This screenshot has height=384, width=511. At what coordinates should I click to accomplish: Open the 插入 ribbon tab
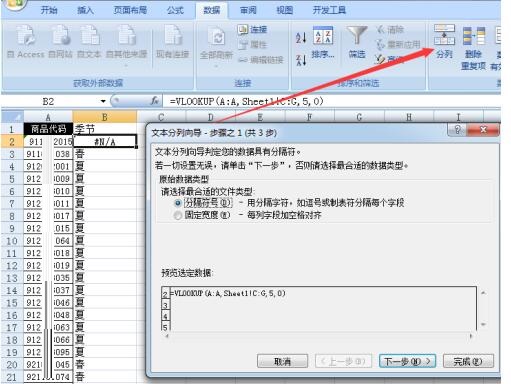click(x=85, y=10)
